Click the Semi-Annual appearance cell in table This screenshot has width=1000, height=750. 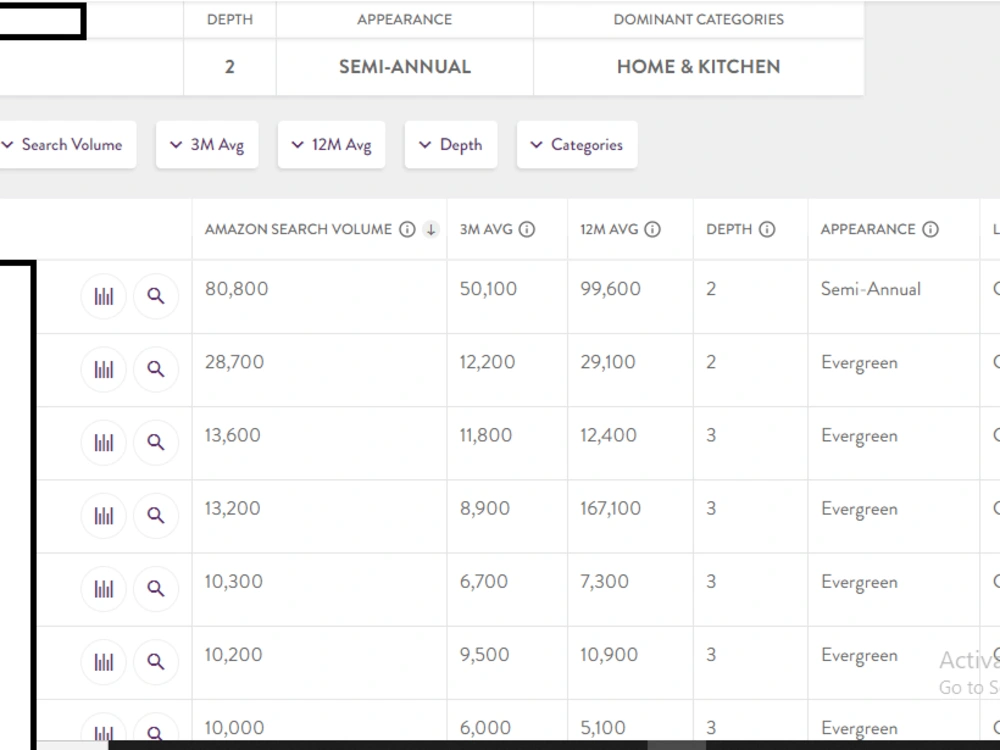(871, 290)
